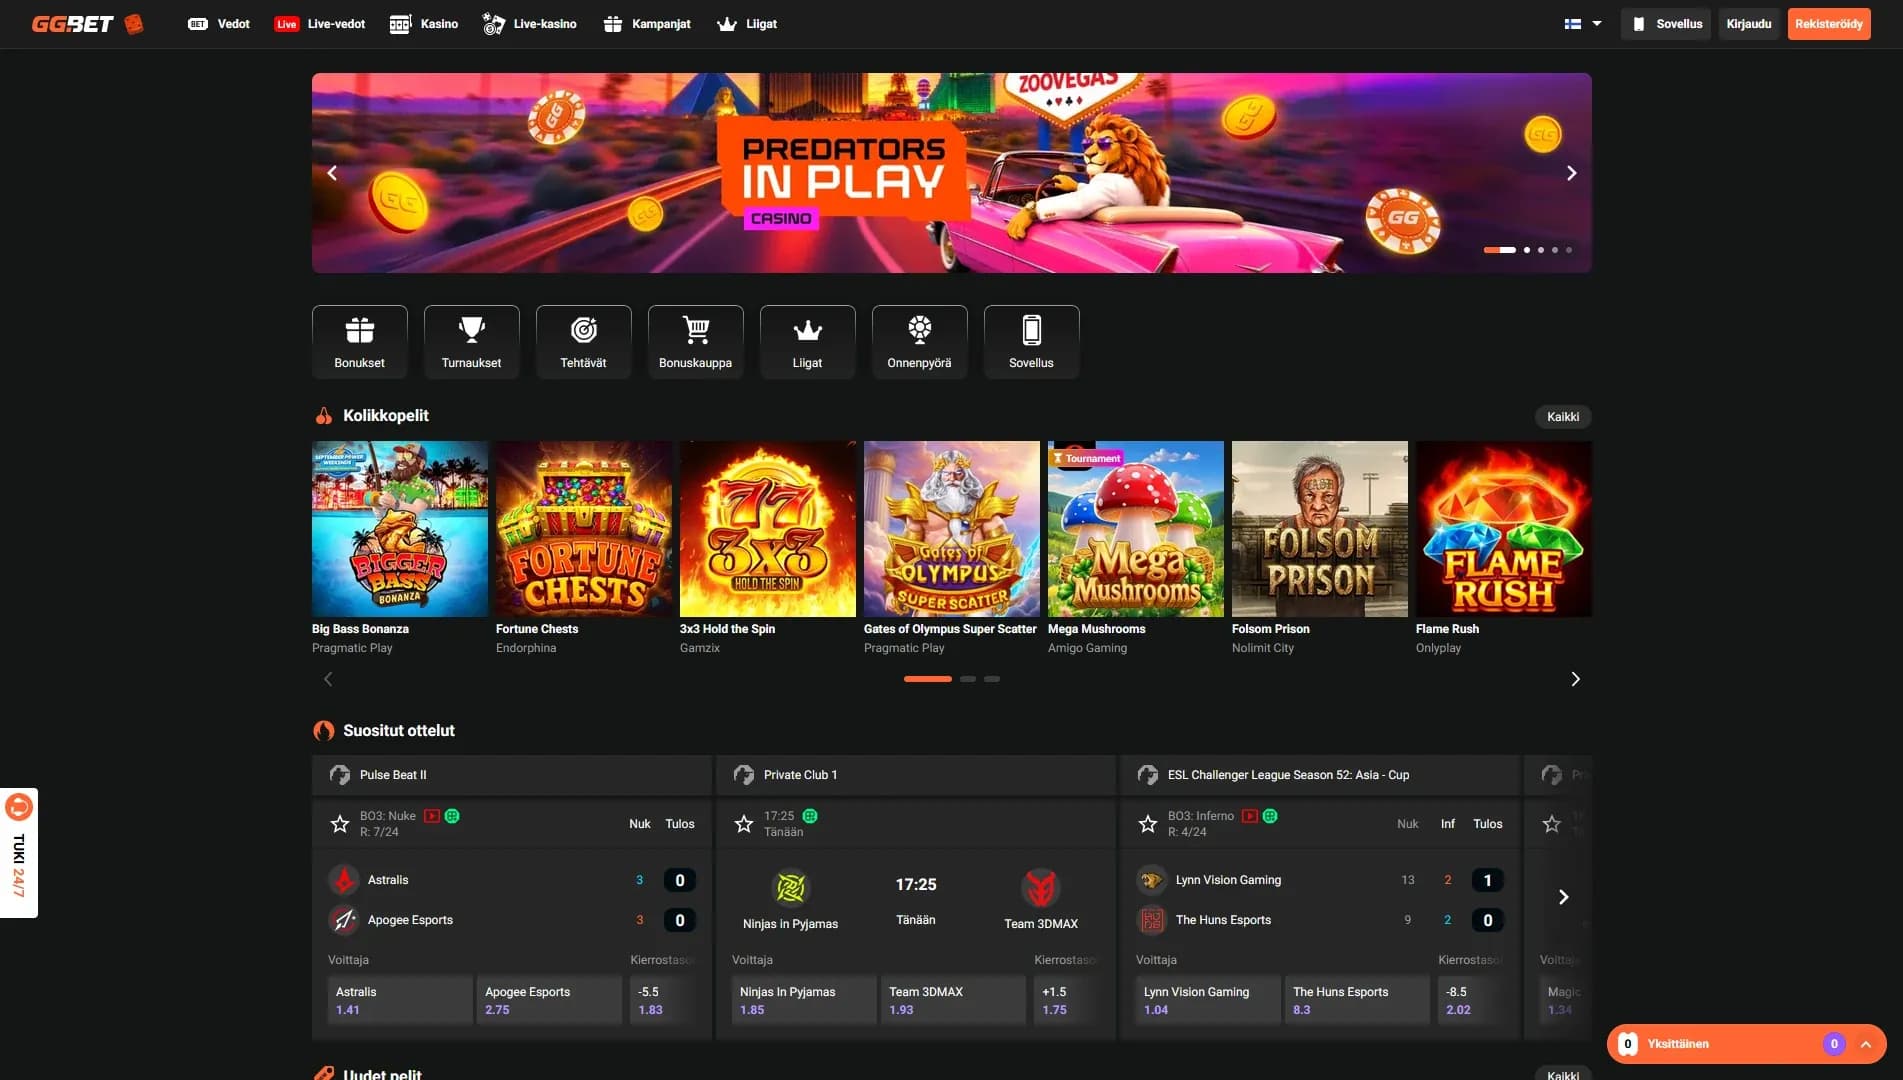Favorite the Astralis vs Apogee match star
Screen dimensions: 1903x1080
point(340,824)
